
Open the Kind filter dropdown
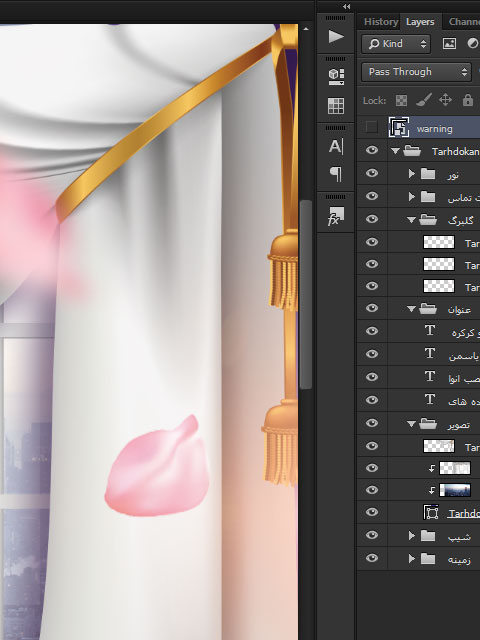396,44
